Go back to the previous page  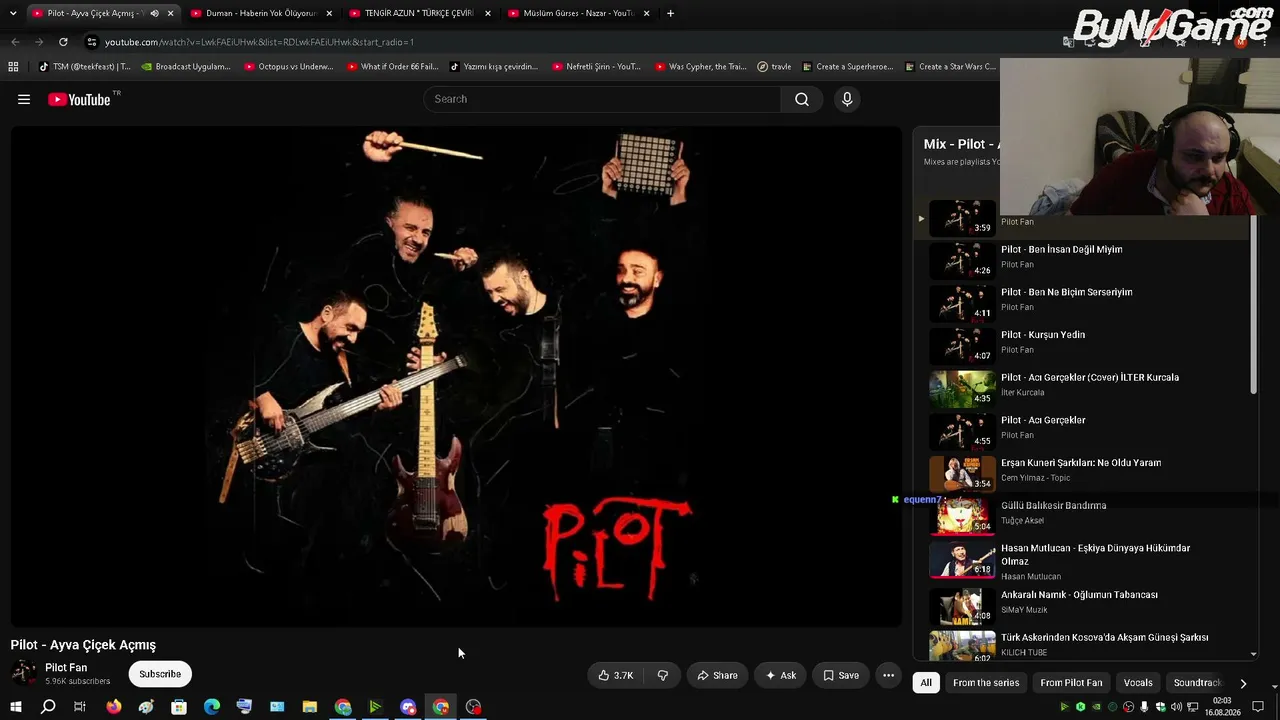click(15, 42)
